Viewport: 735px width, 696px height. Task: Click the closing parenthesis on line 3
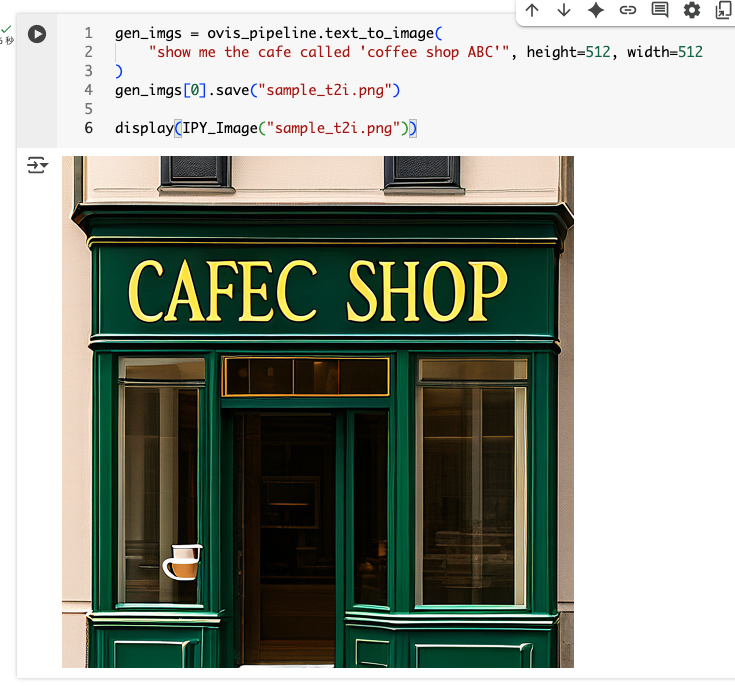point(119,71)
